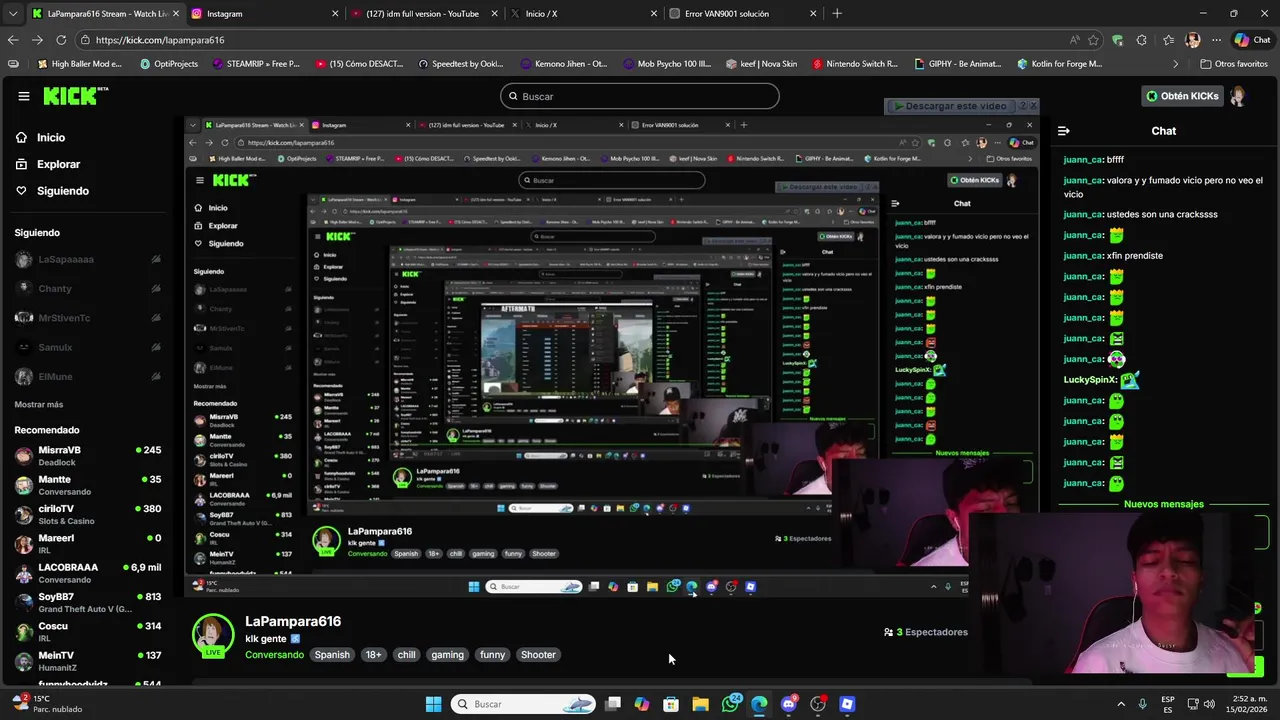Open browser extensions puzzle icon
1280x720 pixels.
click(x=1142, y=40)
